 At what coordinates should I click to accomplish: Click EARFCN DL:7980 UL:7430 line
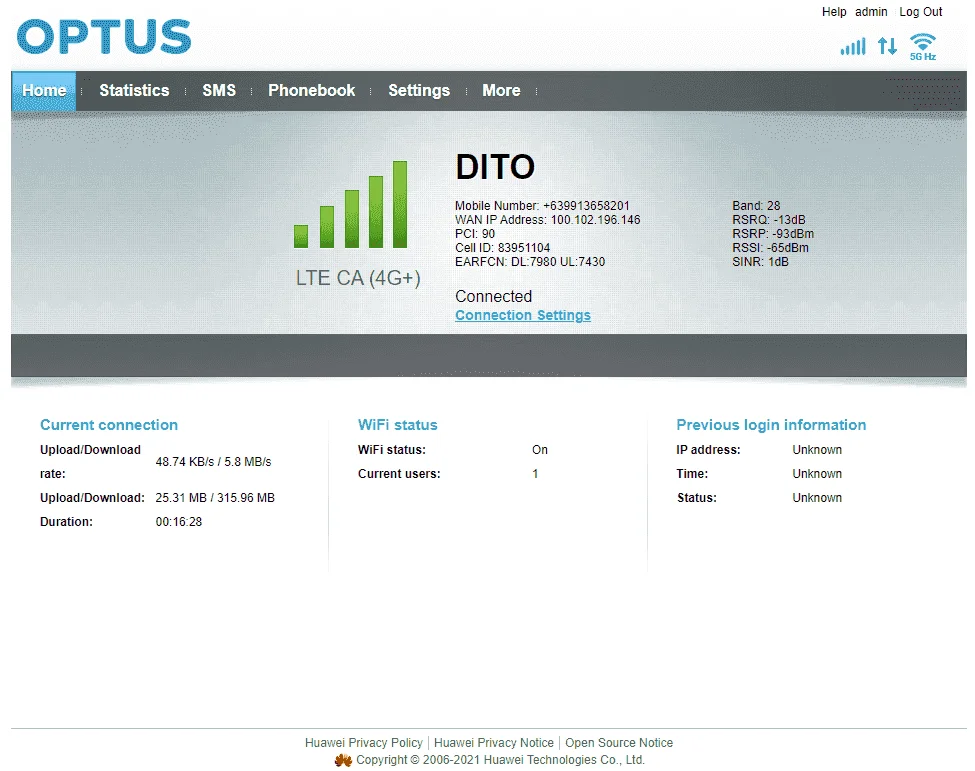[x=530, y=262]
